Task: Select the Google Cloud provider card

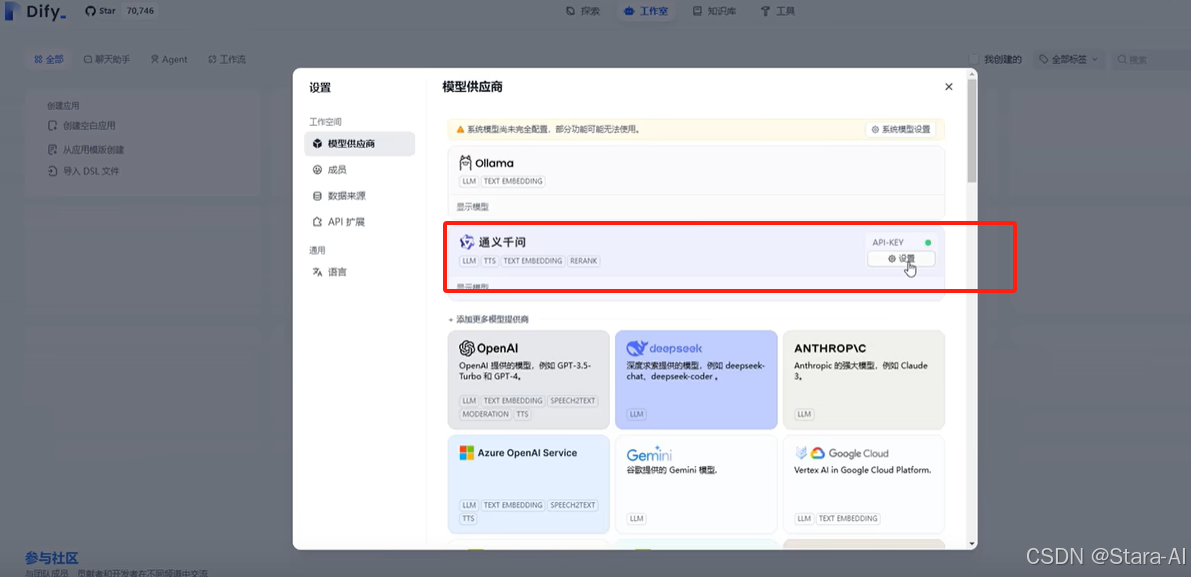Action: tap(864, 484)
